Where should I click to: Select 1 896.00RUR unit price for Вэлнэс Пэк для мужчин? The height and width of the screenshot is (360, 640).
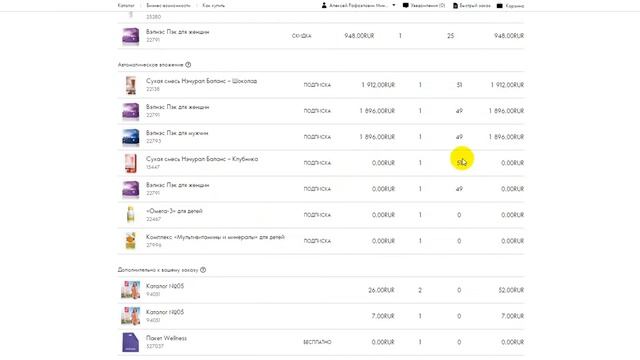(x=377, y=137)
